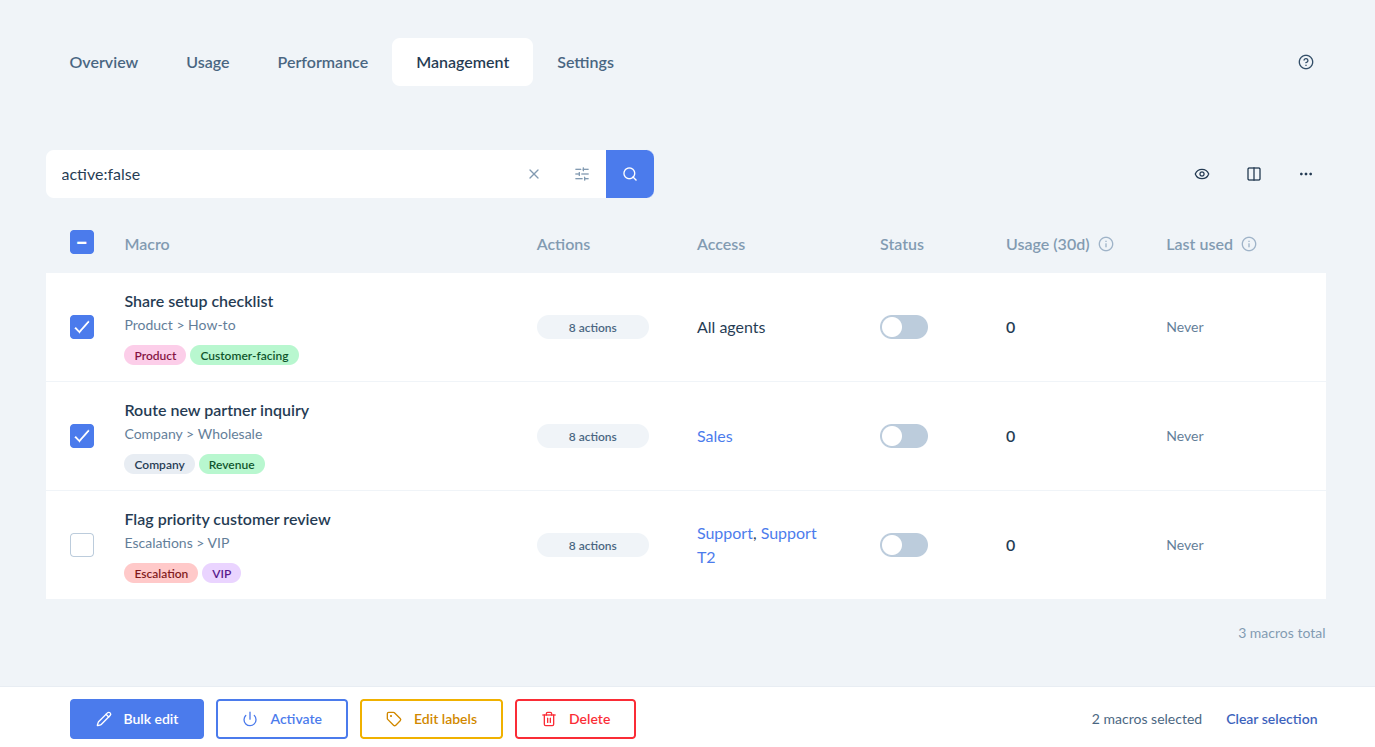Open search filter sliders icon
The height and width of the screenshot is (747, 1375).
pyautogui.click(x=582, y=174)
